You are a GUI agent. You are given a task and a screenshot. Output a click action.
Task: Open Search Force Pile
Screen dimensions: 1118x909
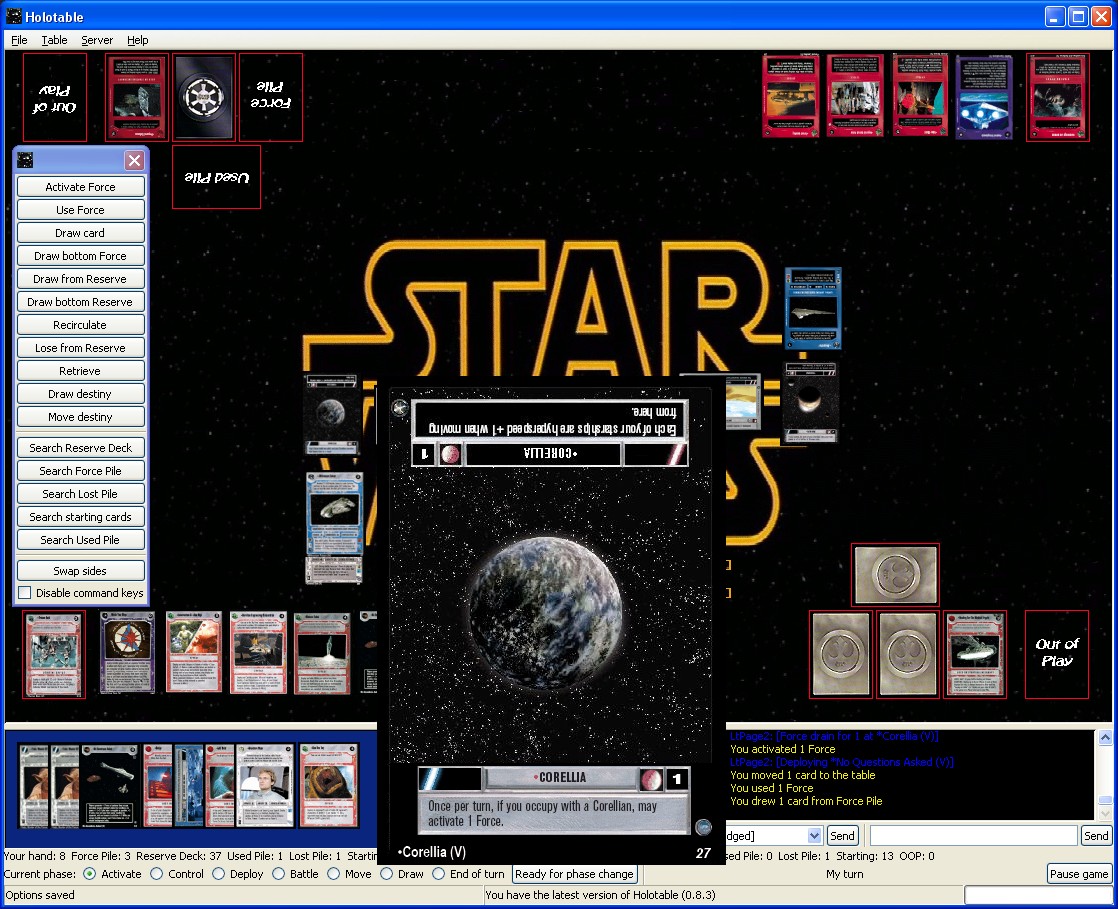[81, 471]
